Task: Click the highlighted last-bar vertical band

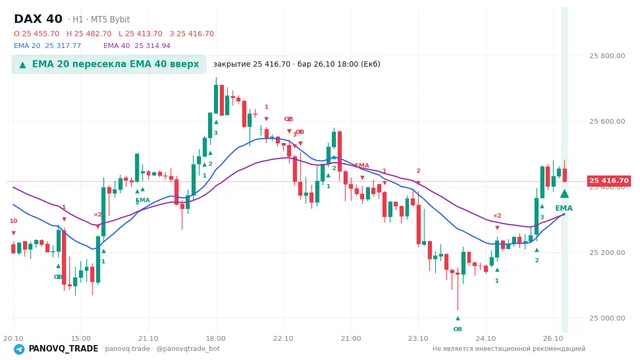Action: [564, 170]
